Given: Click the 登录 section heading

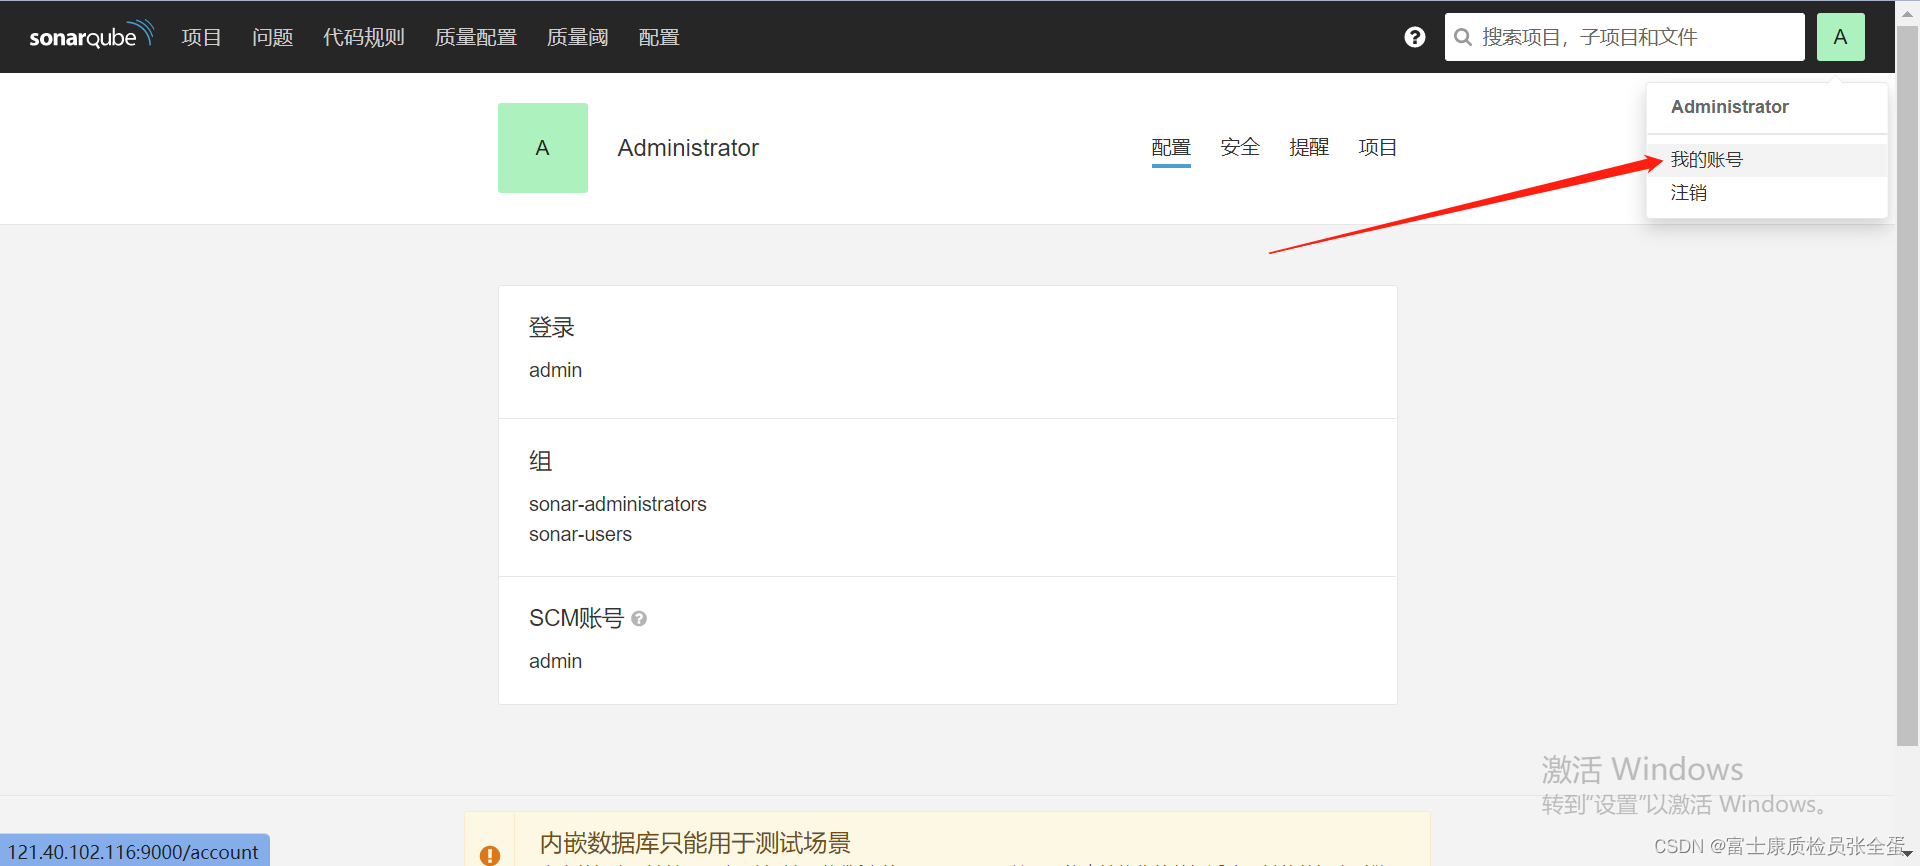Looking at the screenshot, I should point(552,327).
